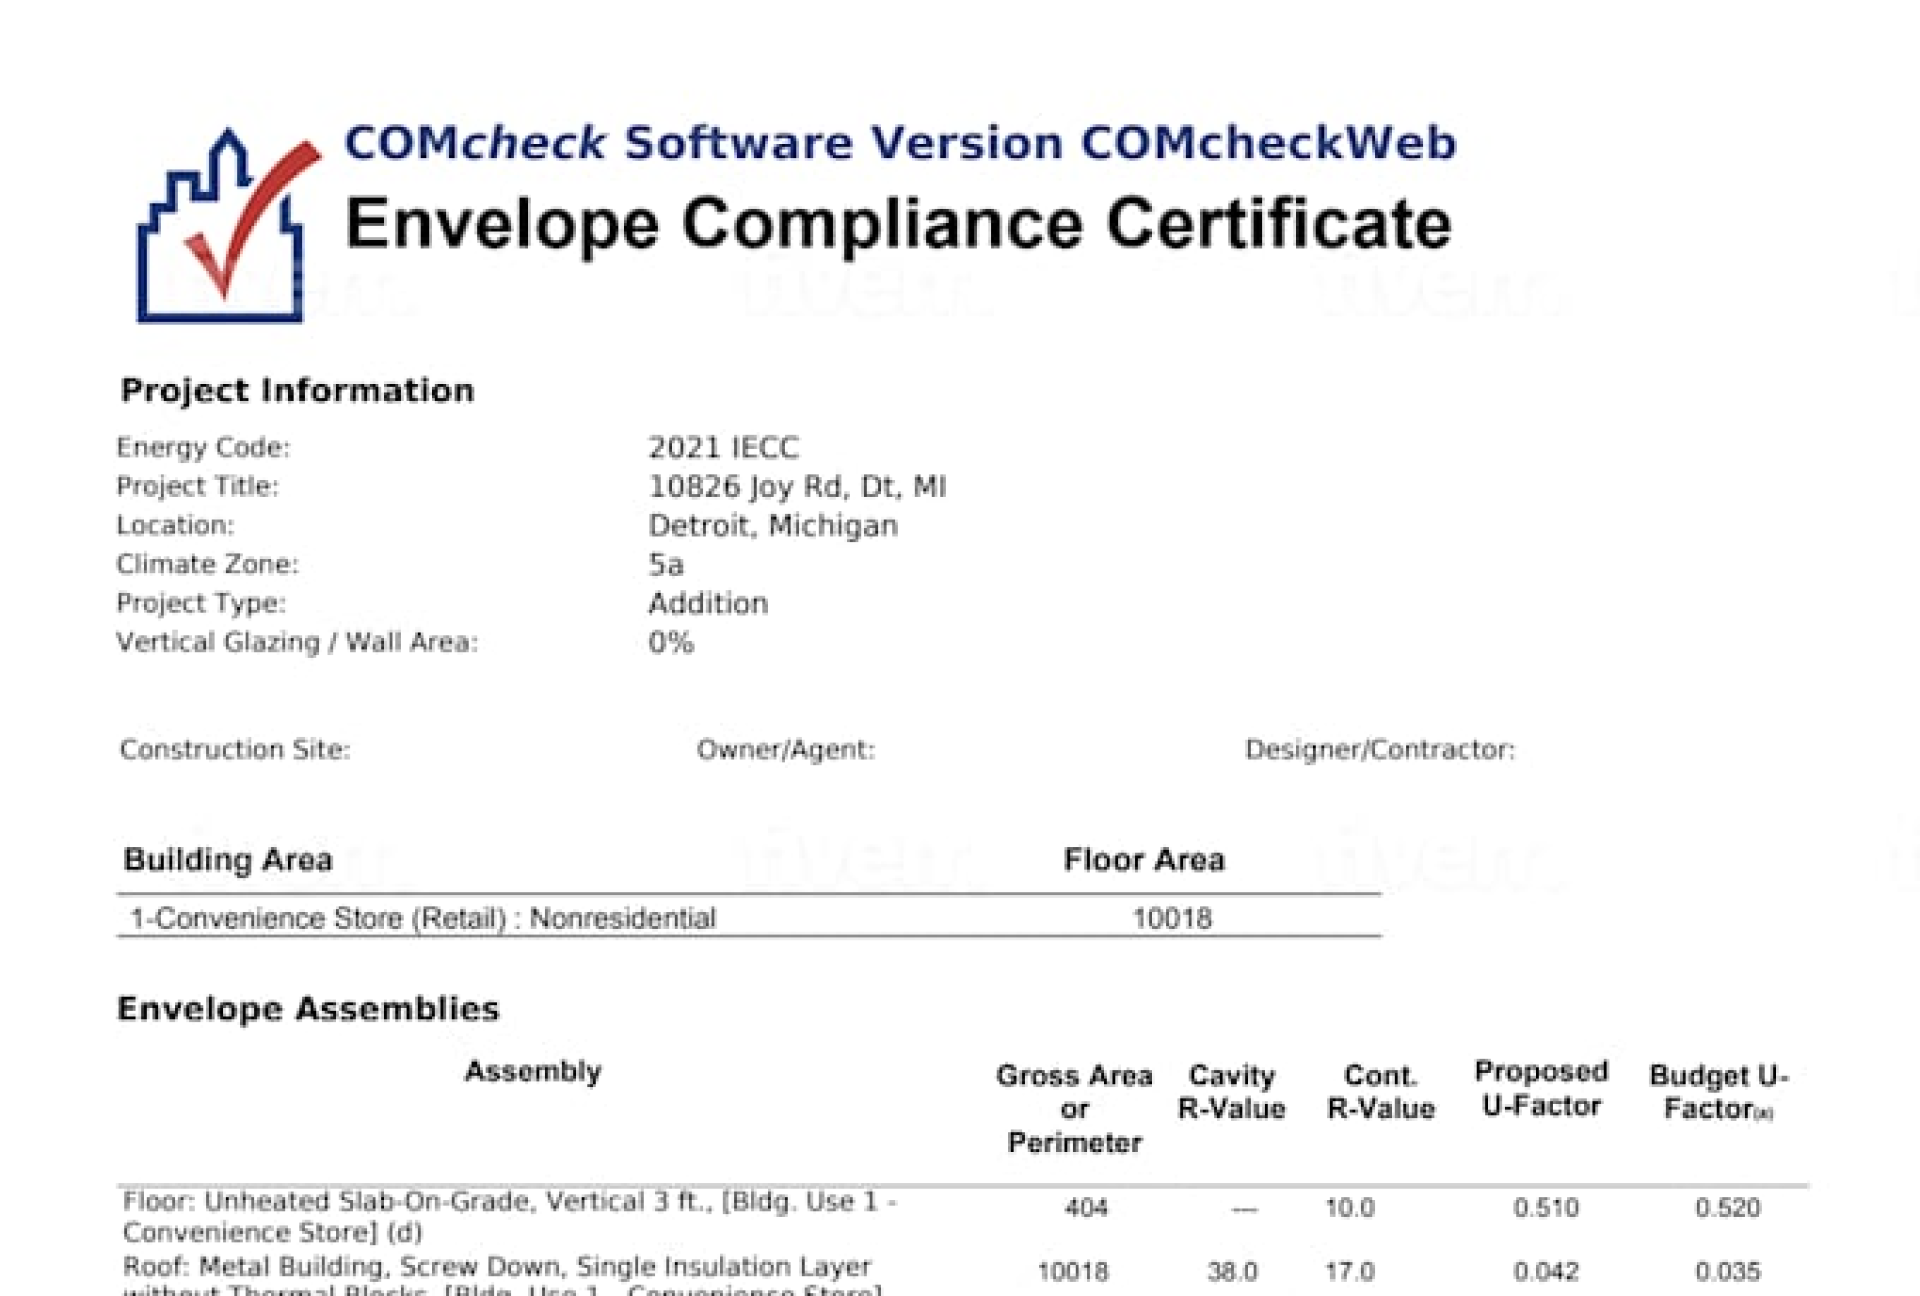Click the climate zone value 5a
This screenshot has width=1920, height=1296.
click(x=666, y=564)
